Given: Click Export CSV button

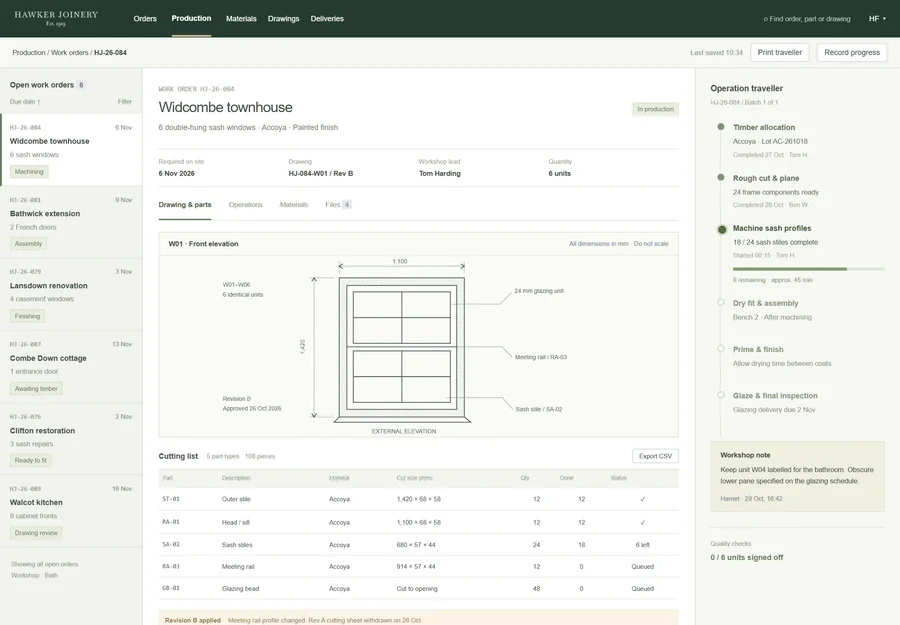Looking at the screenshot, I should 655,456.
